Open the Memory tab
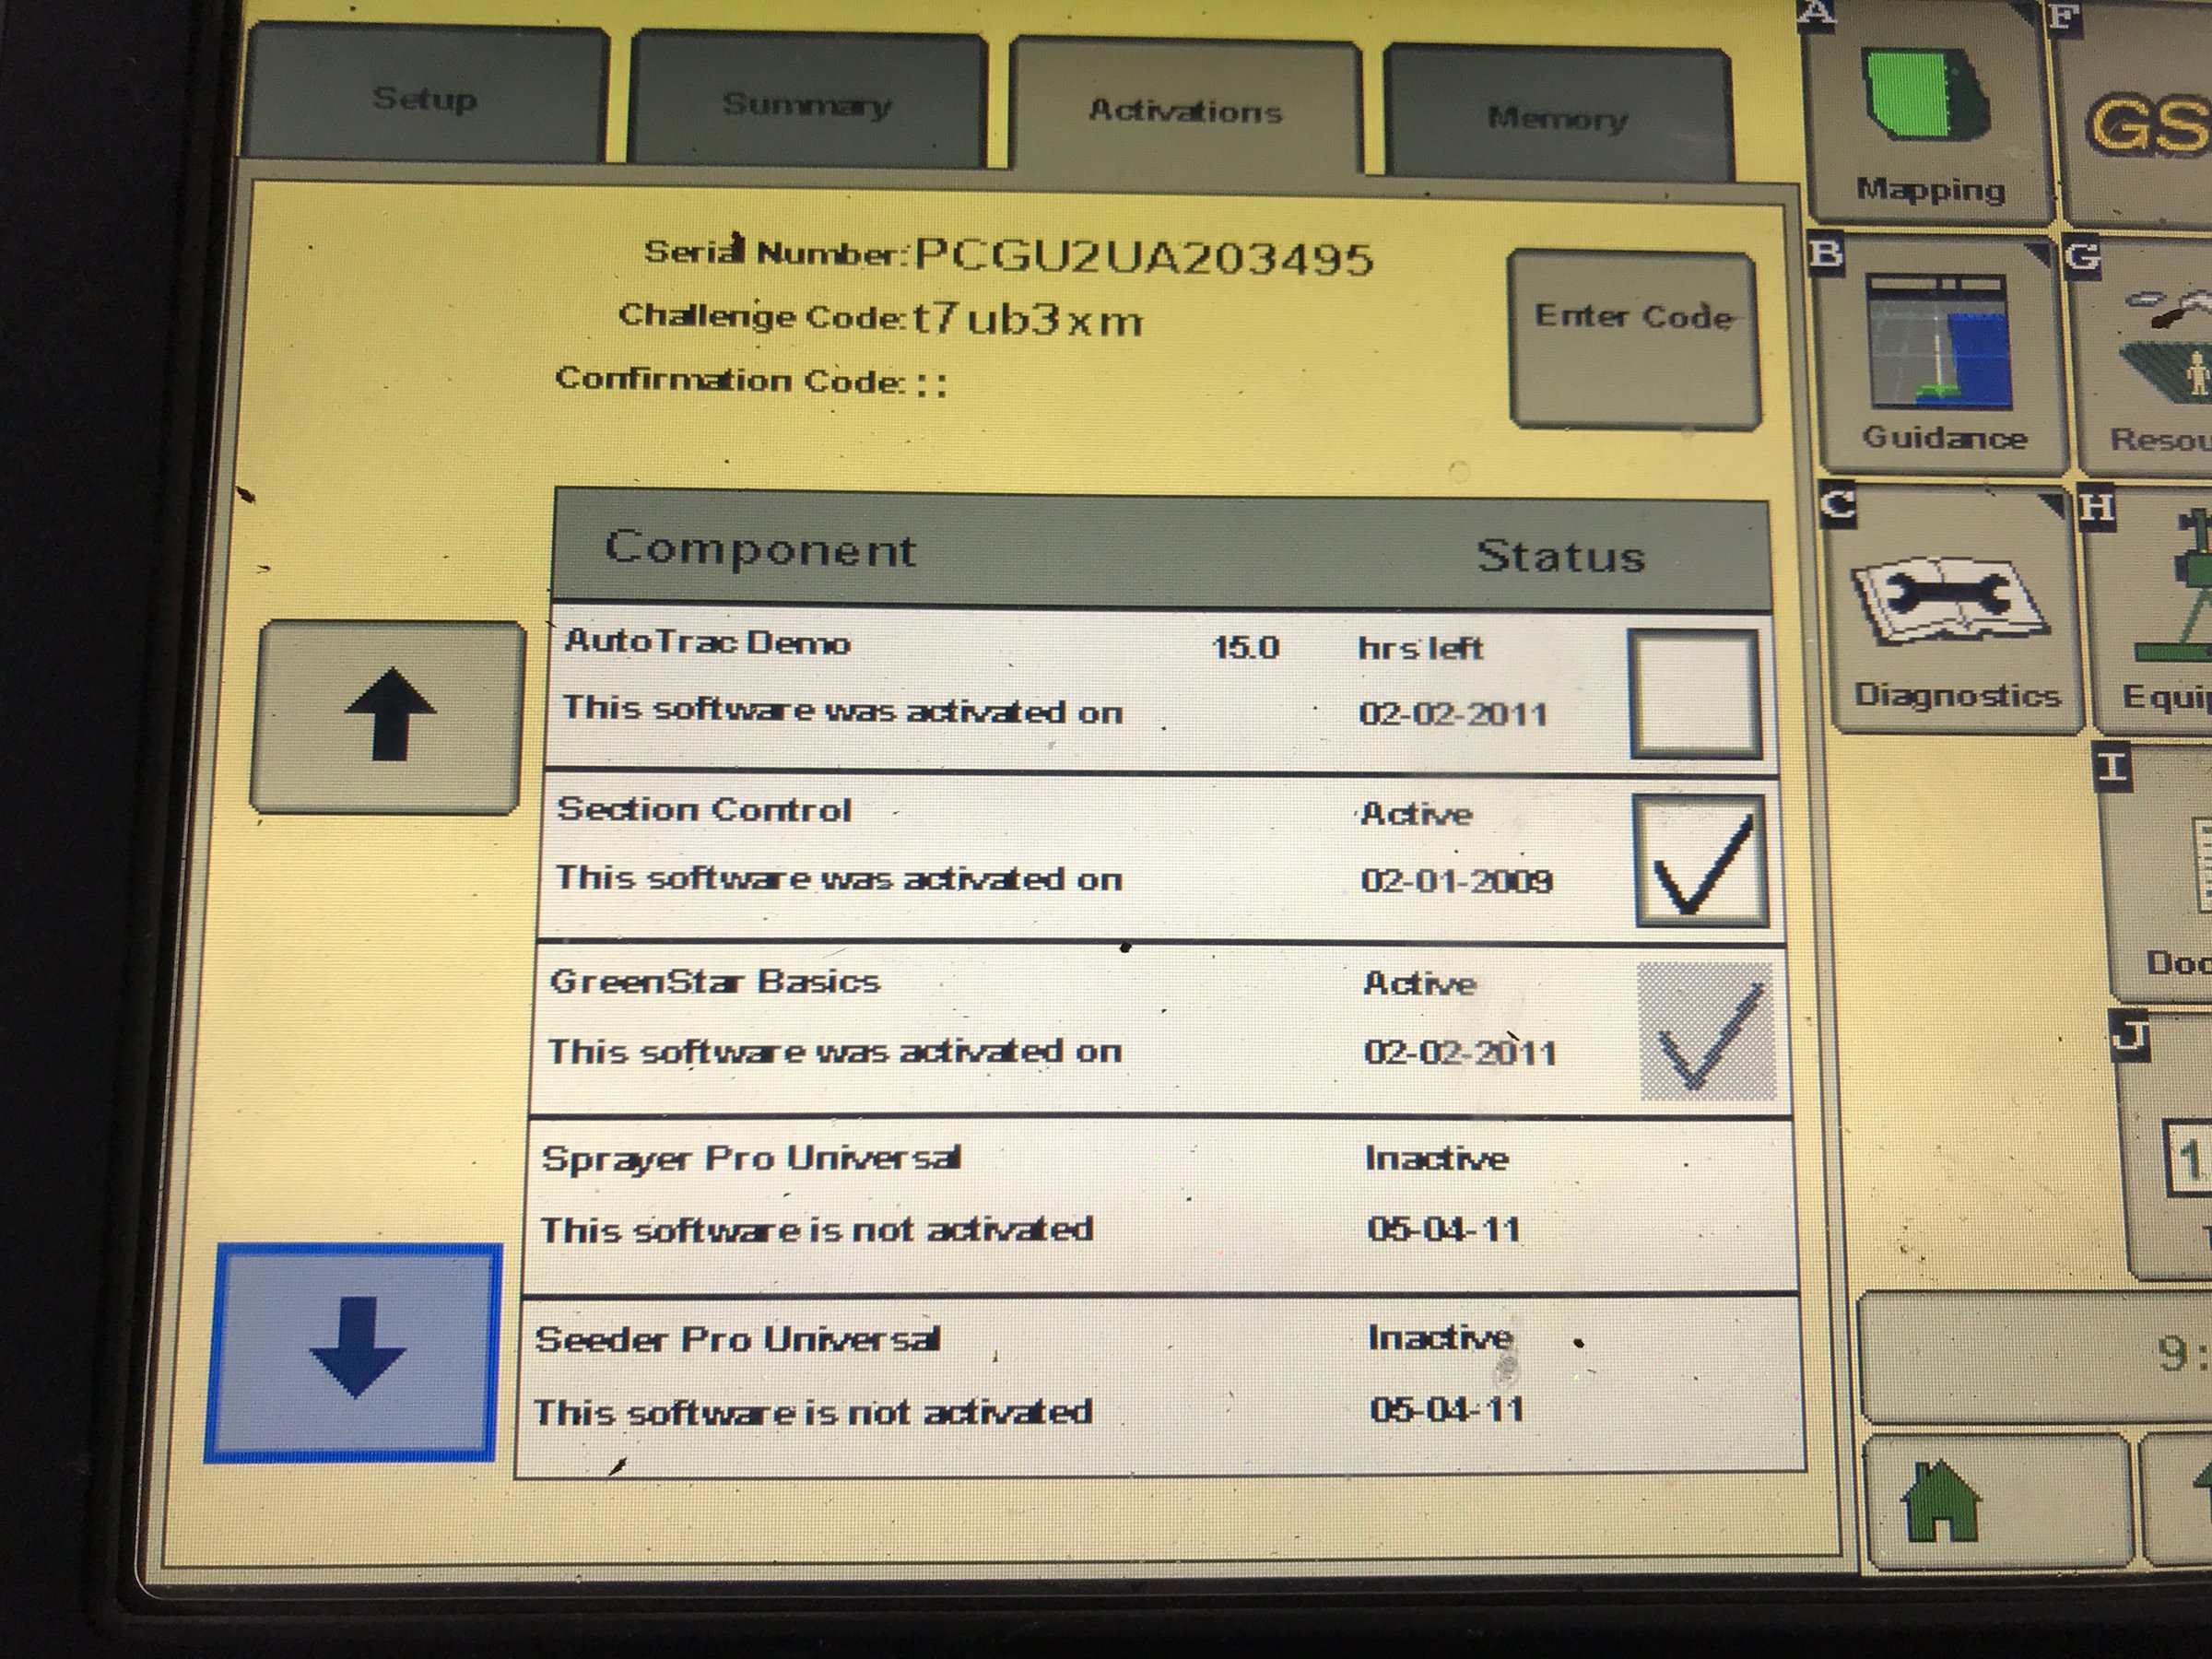Image resolution: width=2212 pixels, height=1659 pixels. pos(1557,116)
